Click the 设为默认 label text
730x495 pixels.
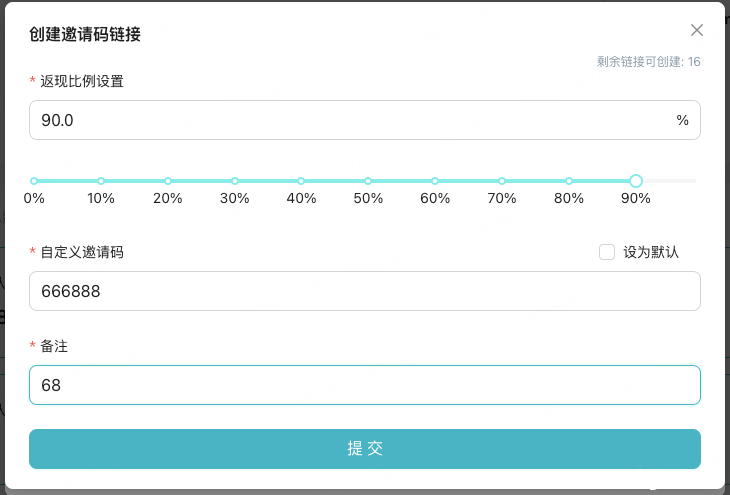pos(651,252)
